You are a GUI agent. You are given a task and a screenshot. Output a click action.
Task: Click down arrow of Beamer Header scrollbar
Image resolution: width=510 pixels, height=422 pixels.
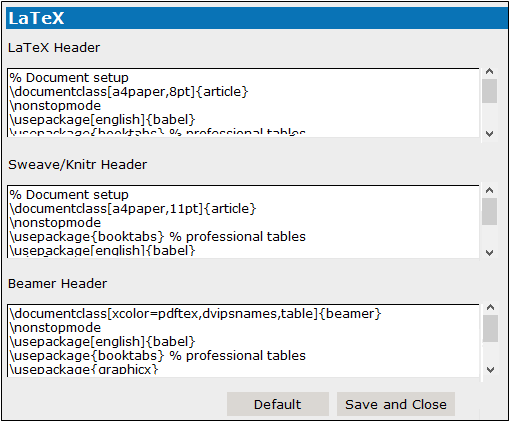pos(490,370)
